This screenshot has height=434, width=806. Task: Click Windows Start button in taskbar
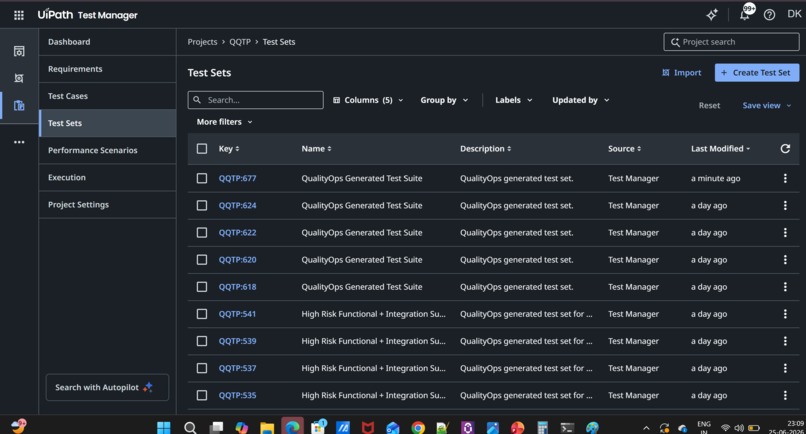click(x=163, y=427)
